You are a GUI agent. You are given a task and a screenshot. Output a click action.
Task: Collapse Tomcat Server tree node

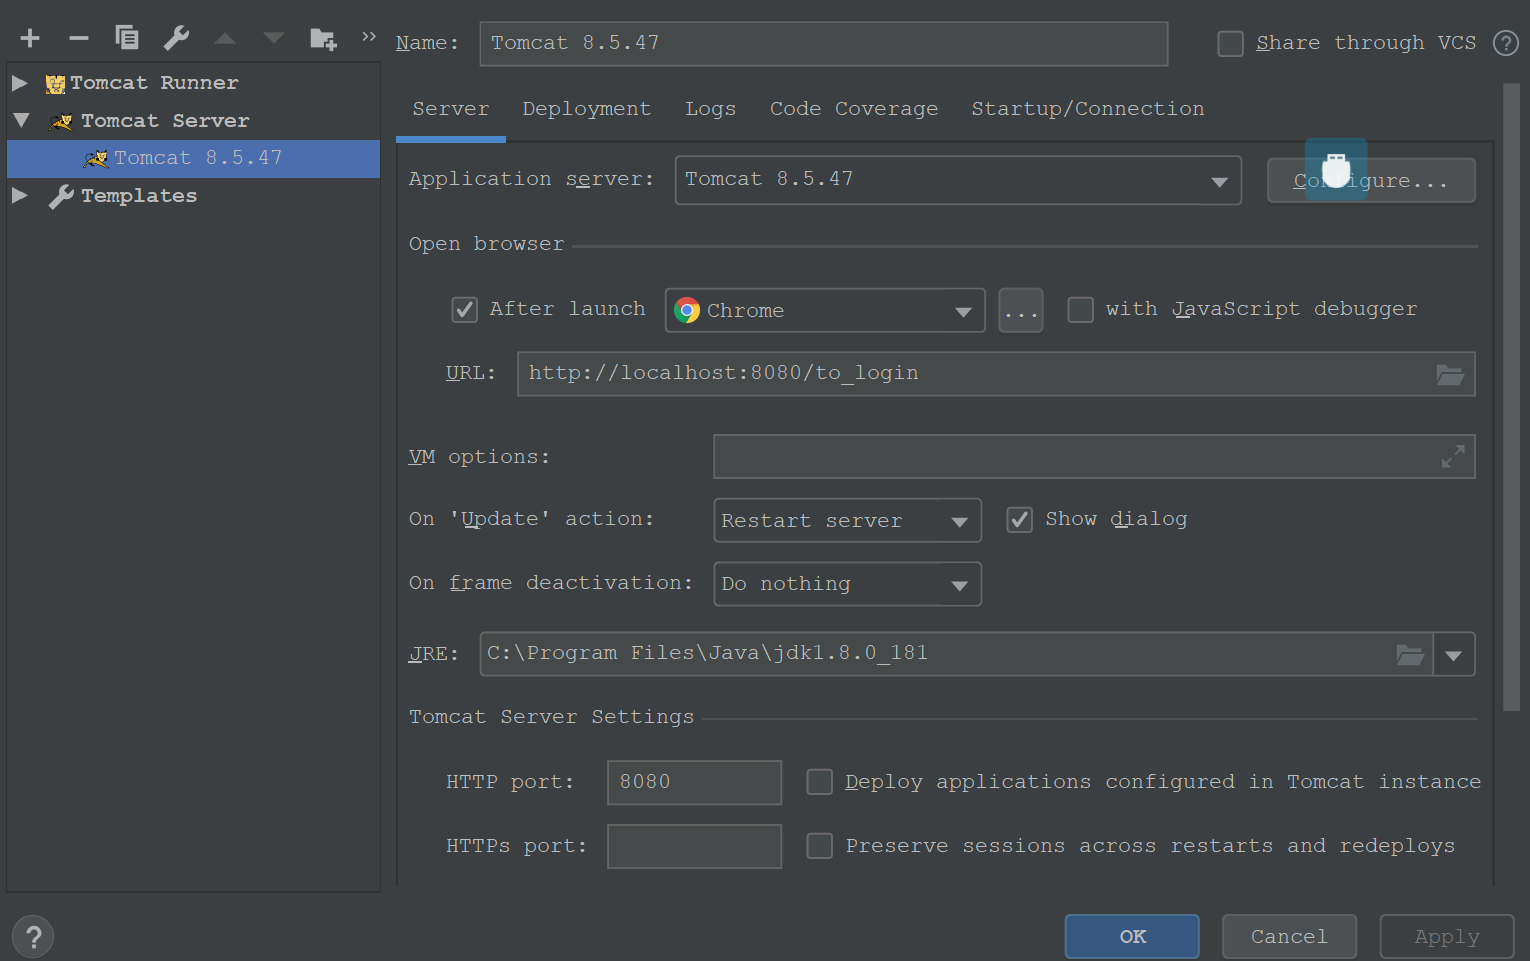point(21,121)
